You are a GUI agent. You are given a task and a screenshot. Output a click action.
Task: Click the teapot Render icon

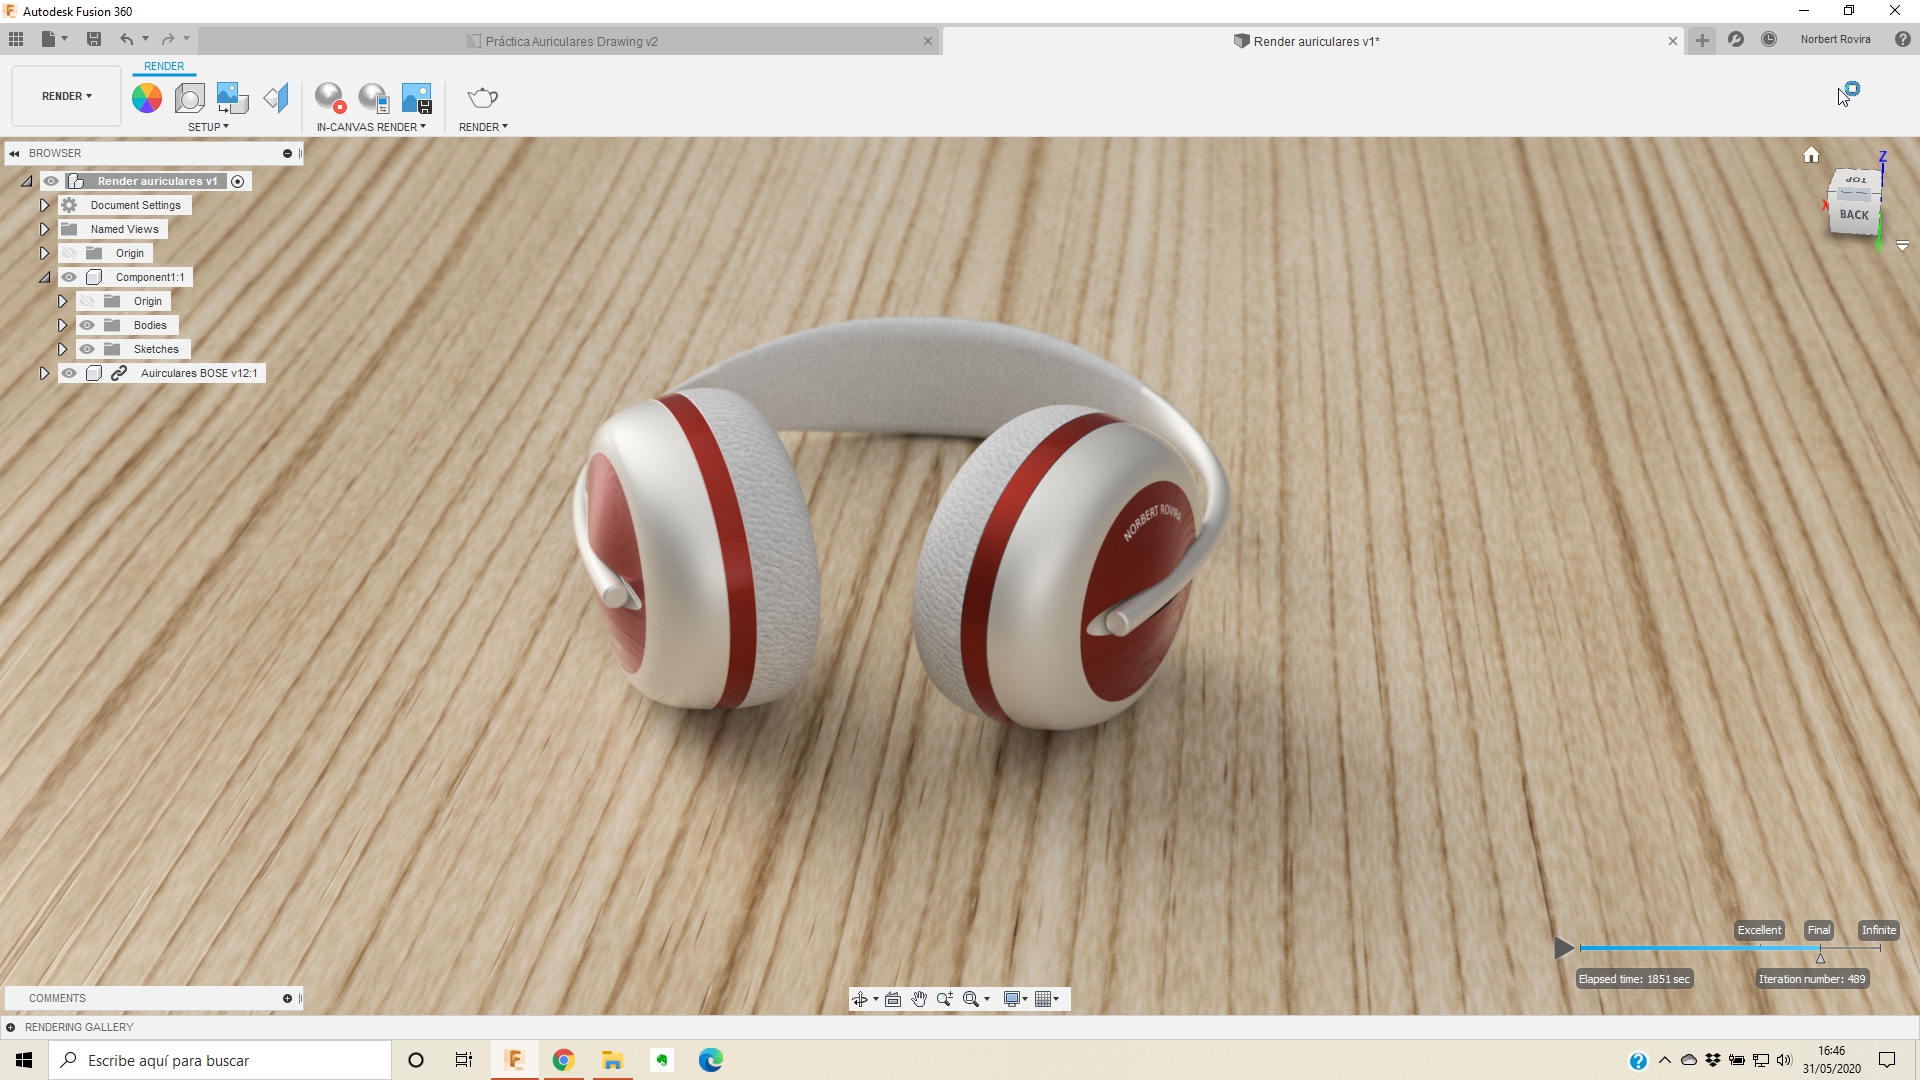click(483, 98)
